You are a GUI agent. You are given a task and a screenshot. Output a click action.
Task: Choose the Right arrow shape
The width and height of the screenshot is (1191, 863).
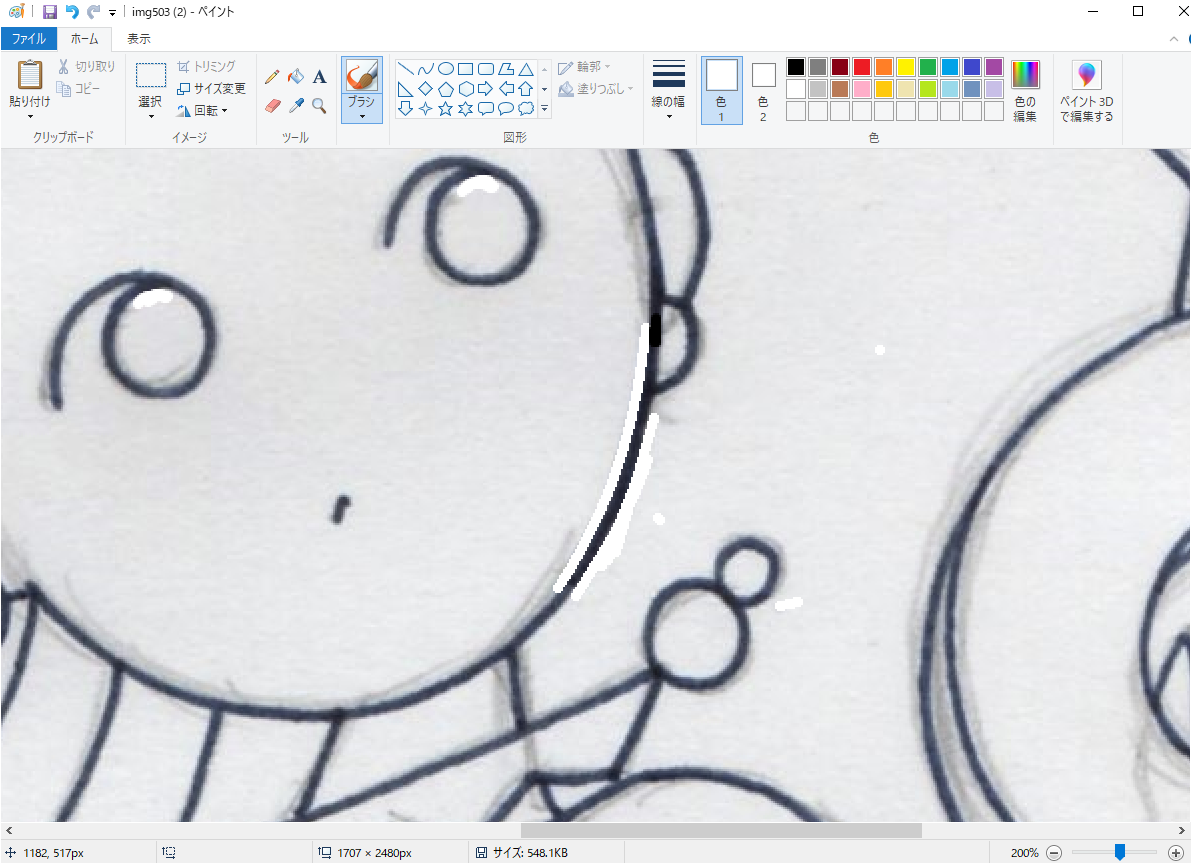pos(485,89)
